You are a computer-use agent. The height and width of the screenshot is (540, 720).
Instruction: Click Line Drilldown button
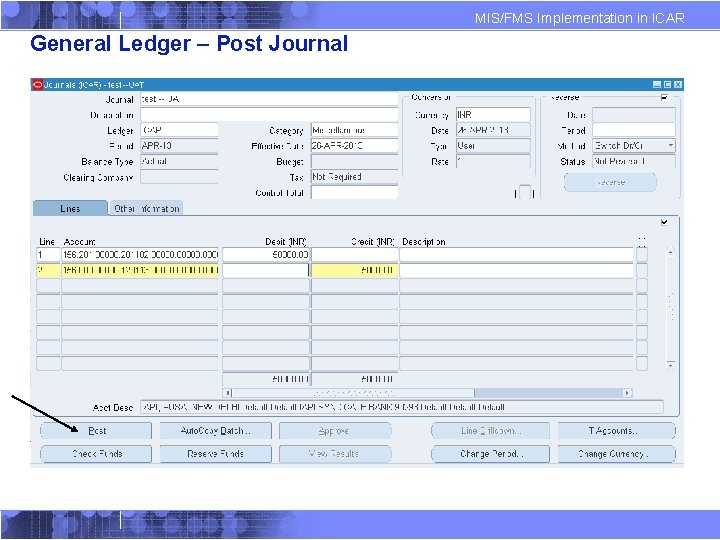(490, 431)
